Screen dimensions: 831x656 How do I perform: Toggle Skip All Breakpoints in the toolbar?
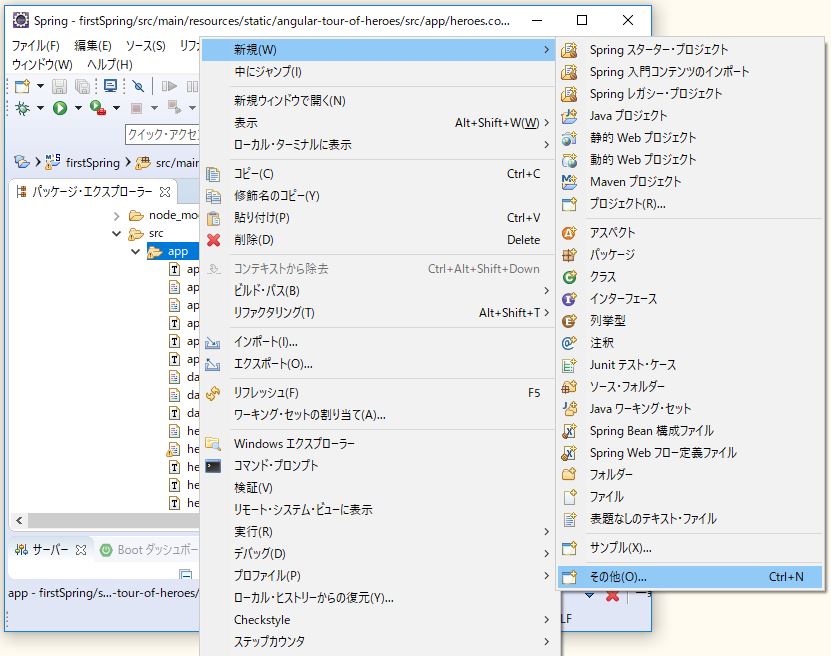coord(138,87)
